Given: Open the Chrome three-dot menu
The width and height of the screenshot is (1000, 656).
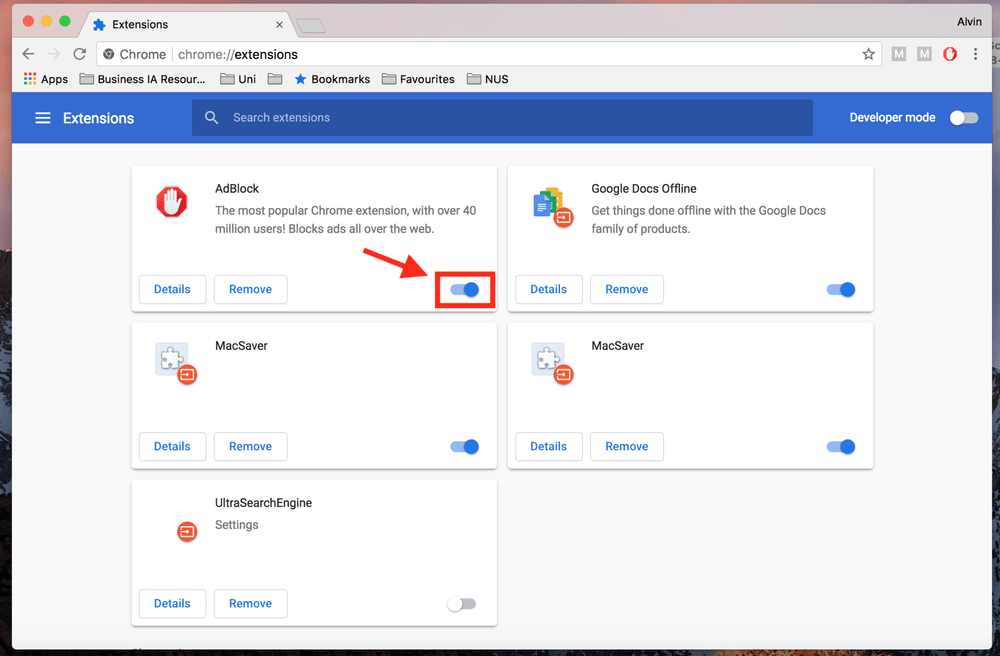Looking at the screenshot, I should pos(975,54).
